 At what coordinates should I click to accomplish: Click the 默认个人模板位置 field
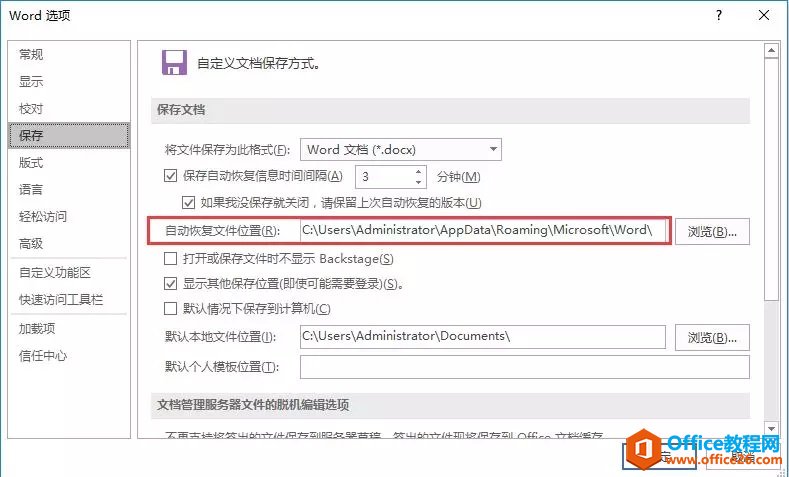click(525, 367)
